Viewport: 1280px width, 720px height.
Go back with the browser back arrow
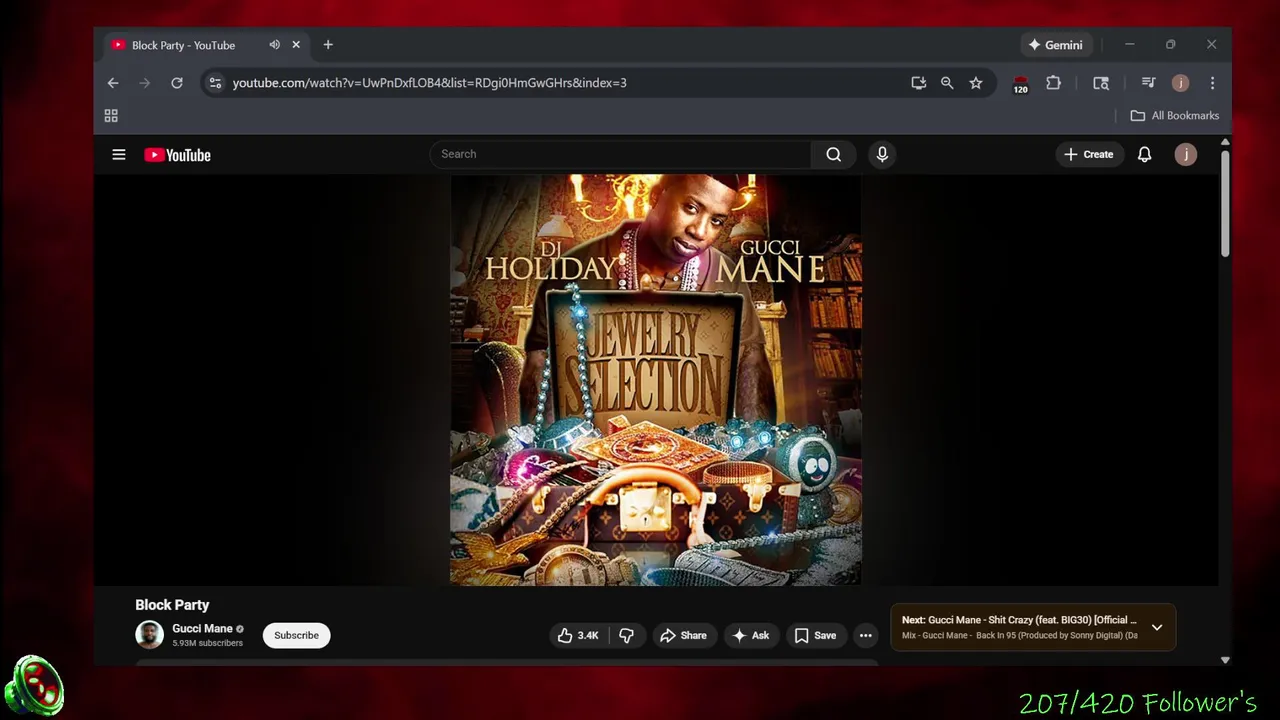(x=113, y=83)
